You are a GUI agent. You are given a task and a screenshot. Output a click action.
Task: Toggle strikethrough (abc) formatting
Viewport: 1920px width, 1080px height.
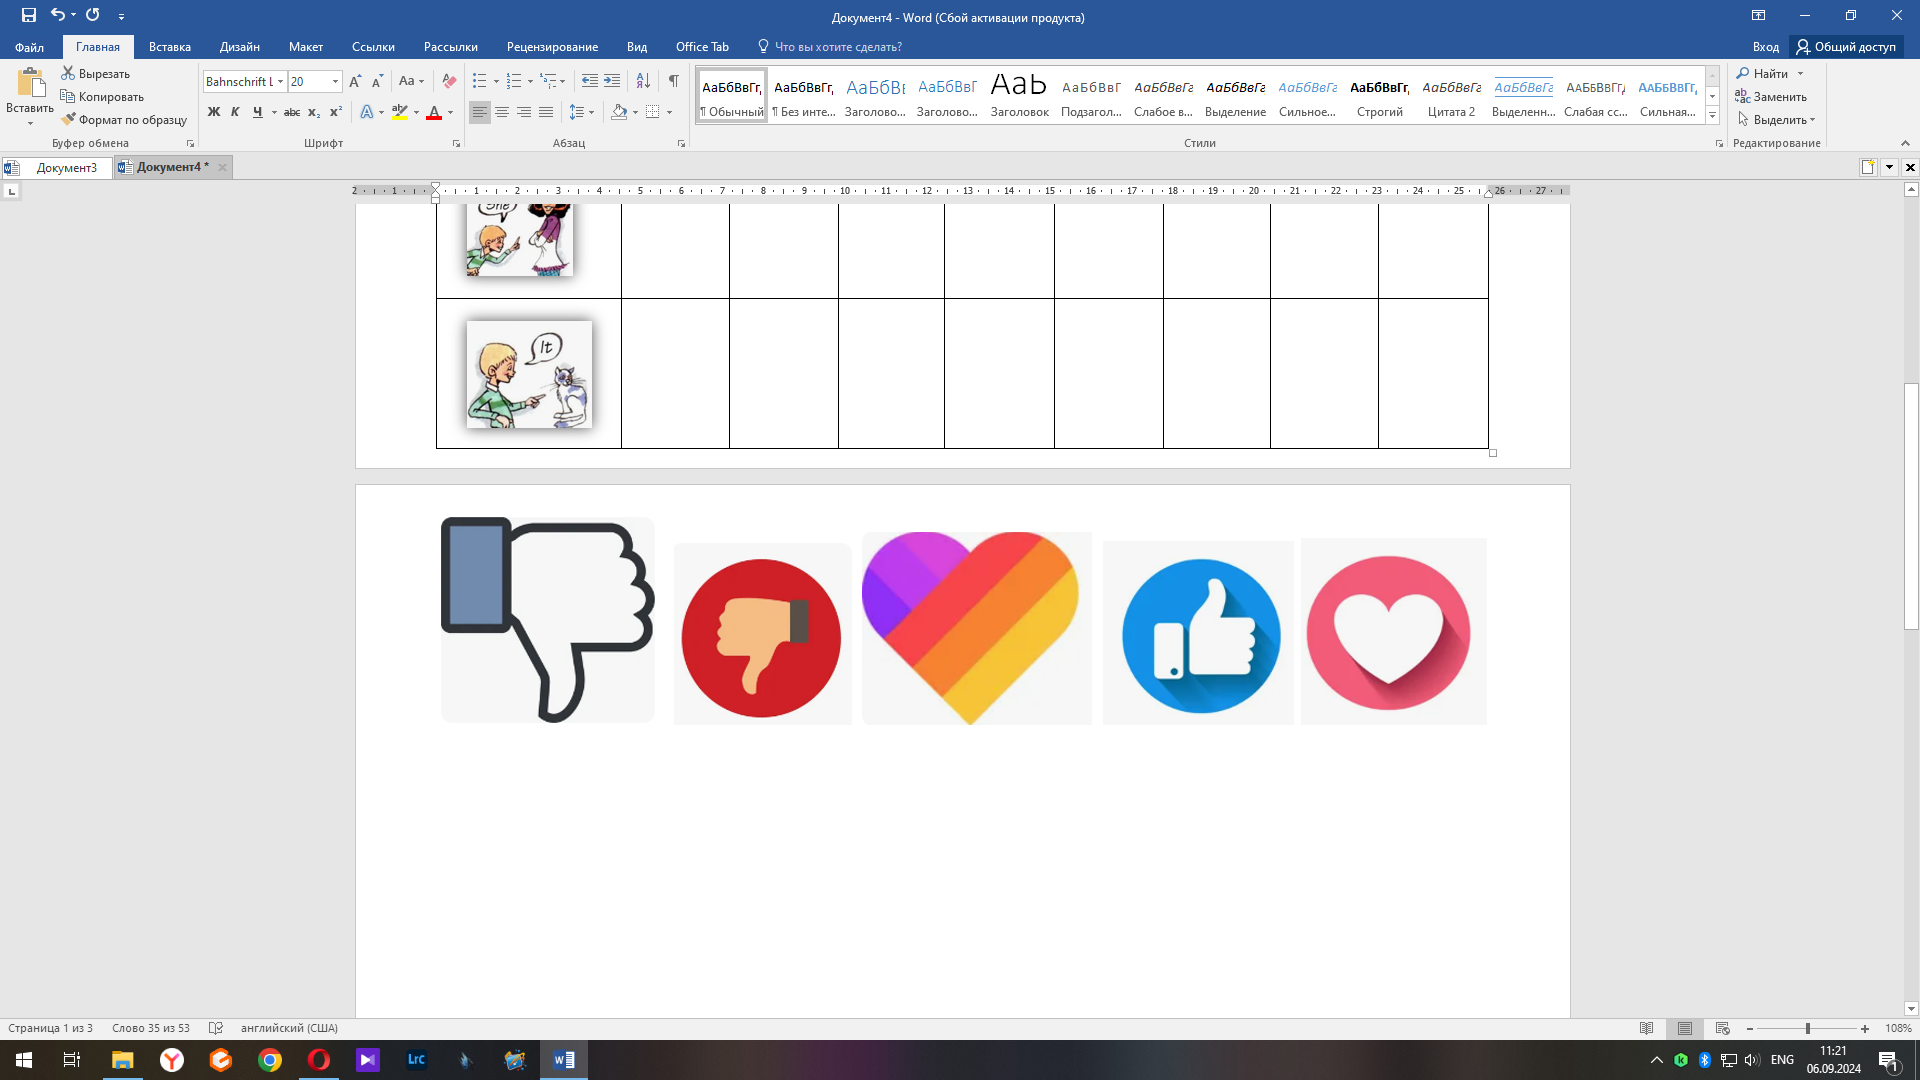click(292, 112)
